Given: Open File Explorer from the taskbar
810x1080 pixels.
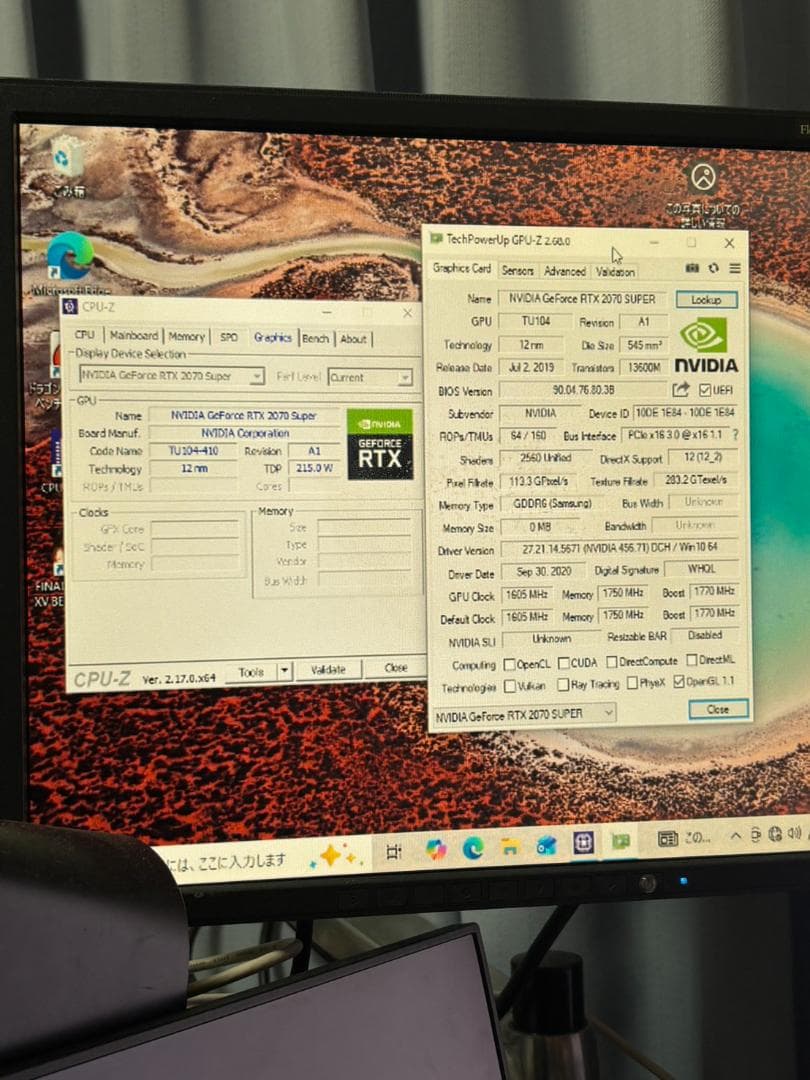Looking at the screenshot, I should pos(510,847).
